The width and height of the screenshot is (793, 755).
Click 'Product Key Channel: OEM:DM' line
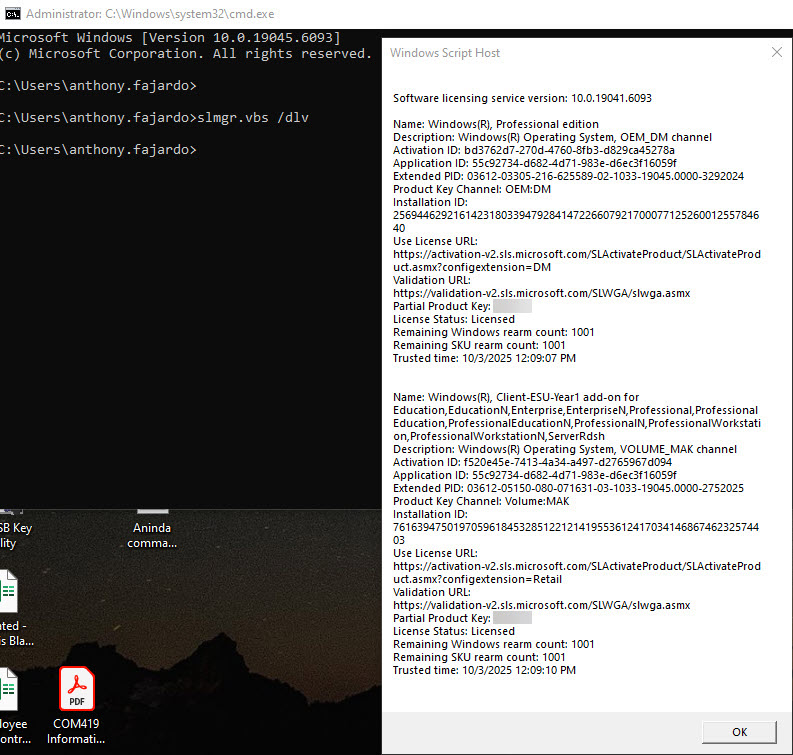[472, 189]
